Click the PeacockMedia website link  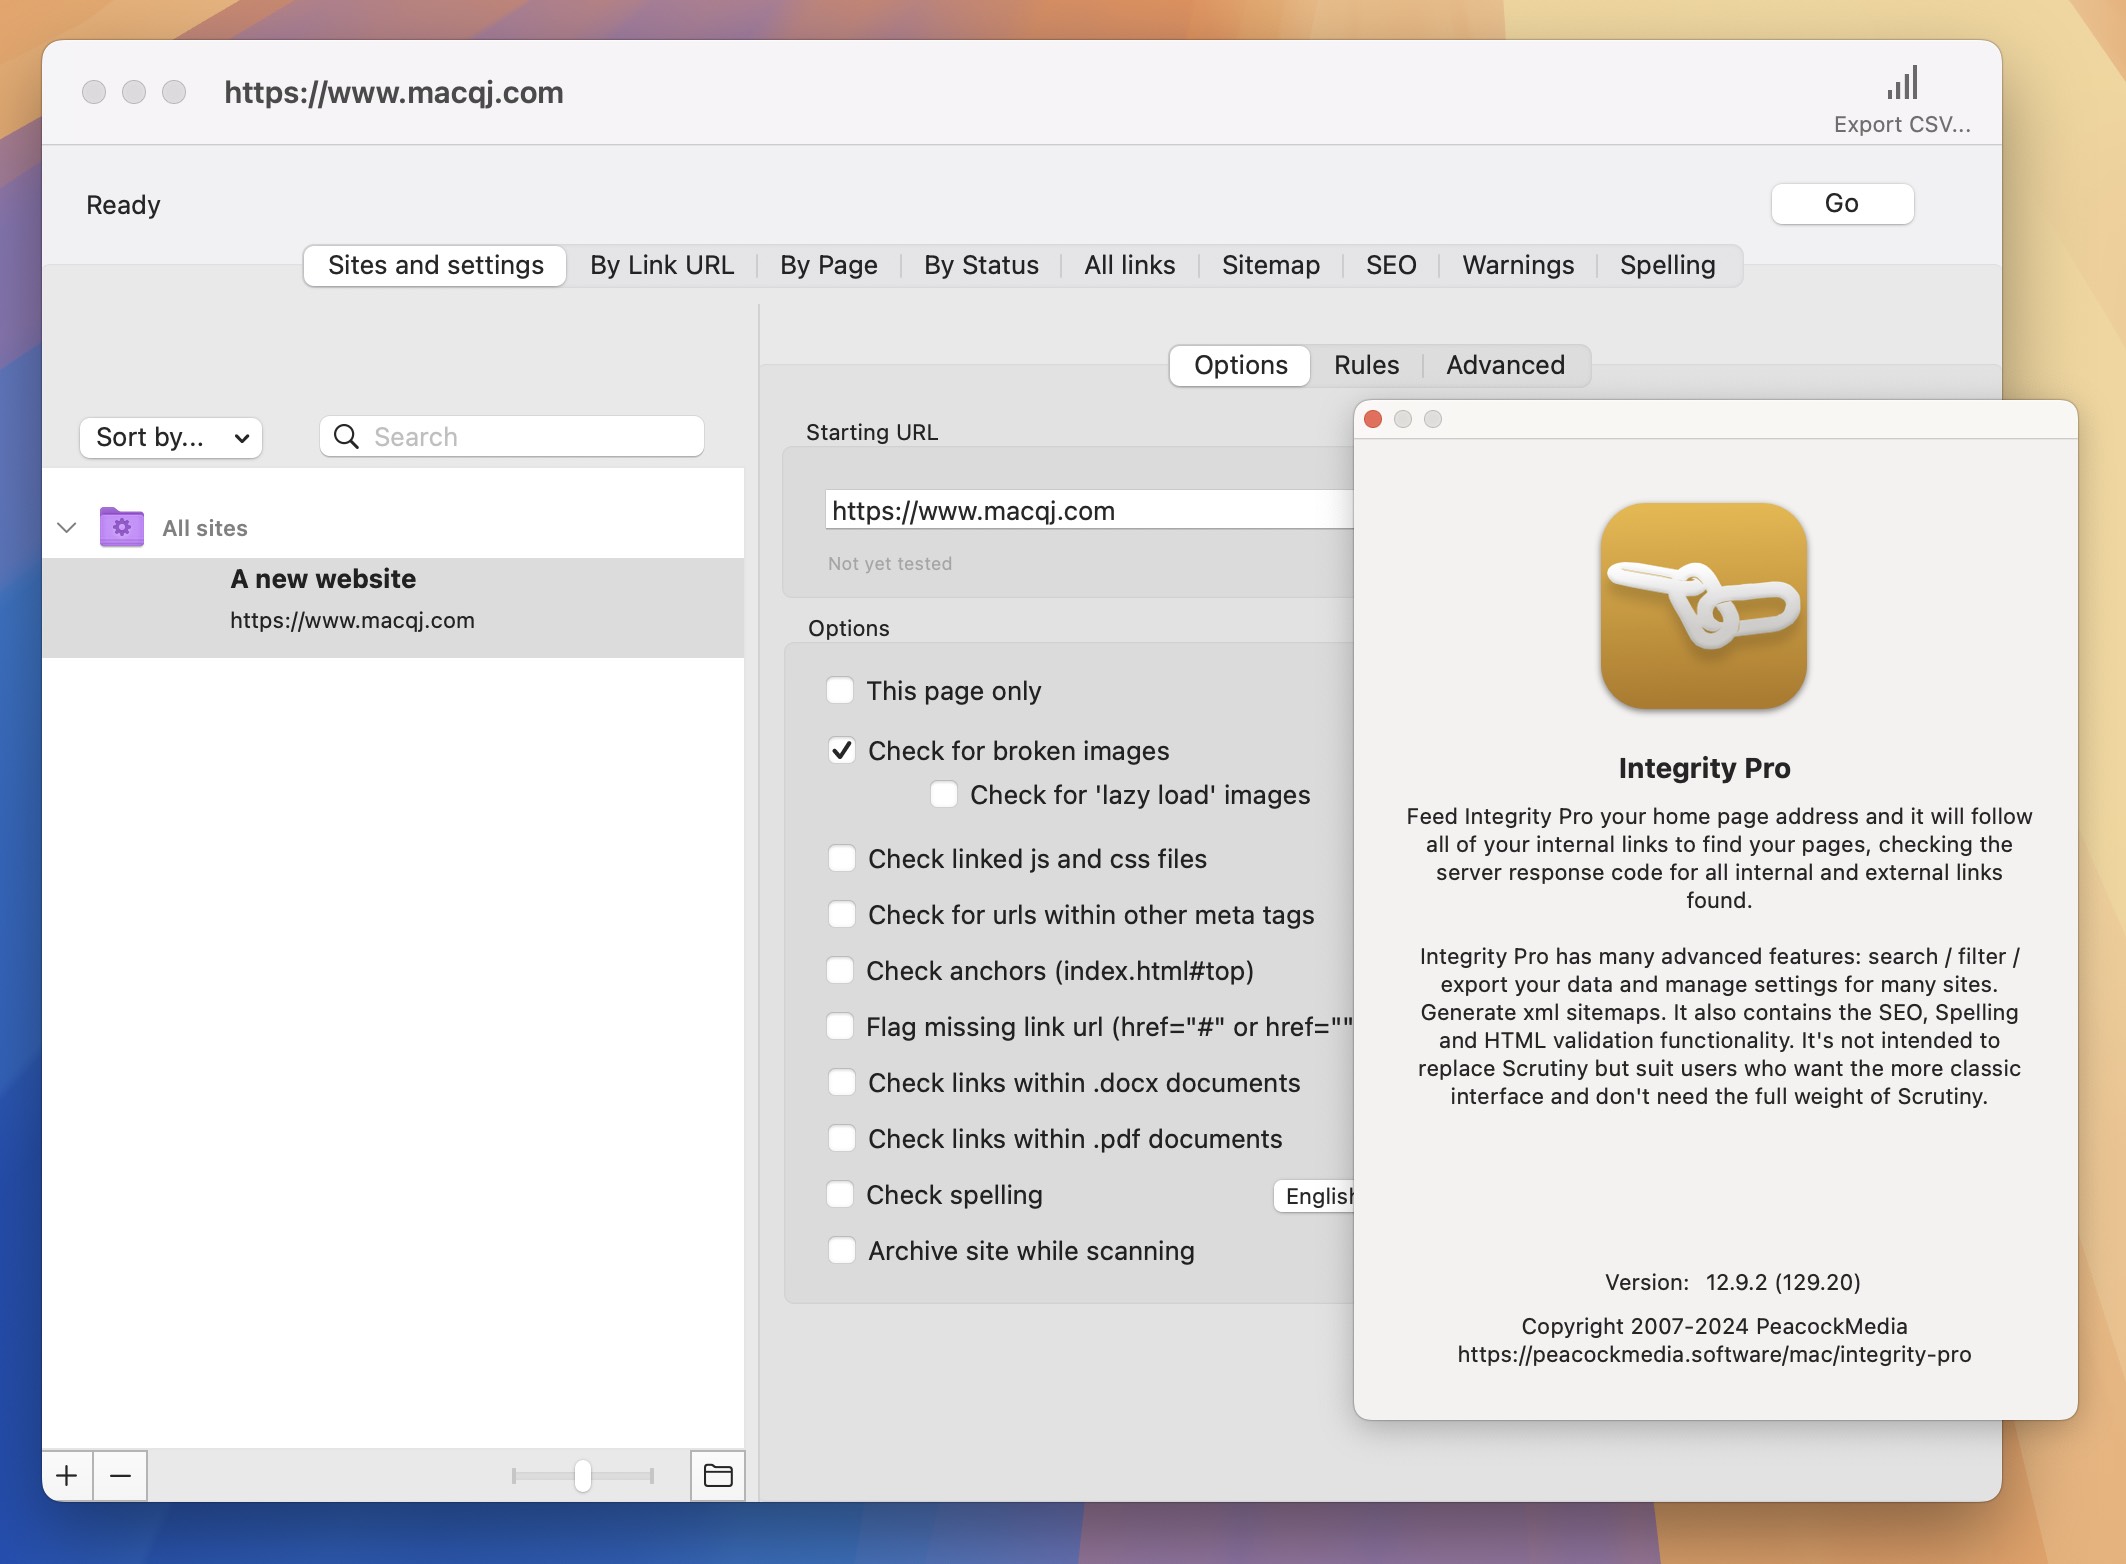1713,1353
